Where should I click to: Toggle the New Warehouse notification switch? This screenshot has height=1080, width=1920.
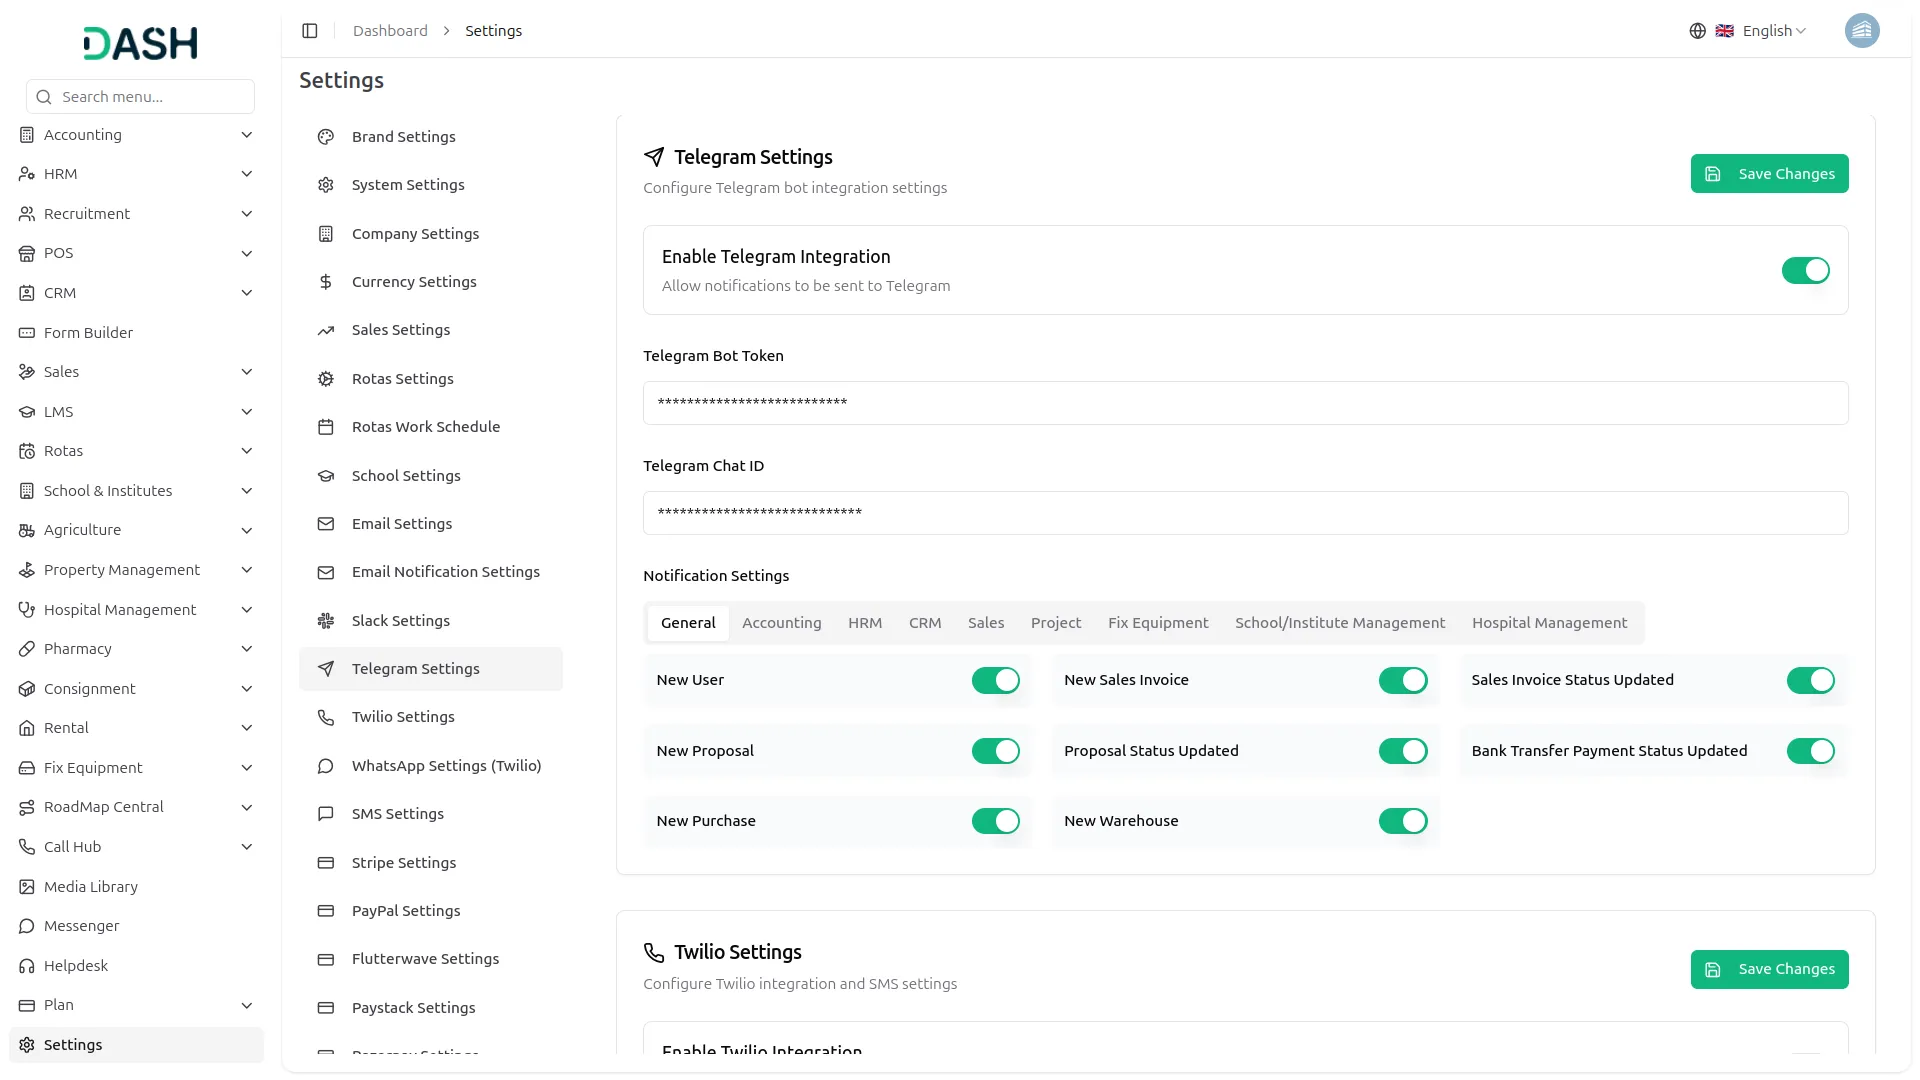(x=1402, y=821)
